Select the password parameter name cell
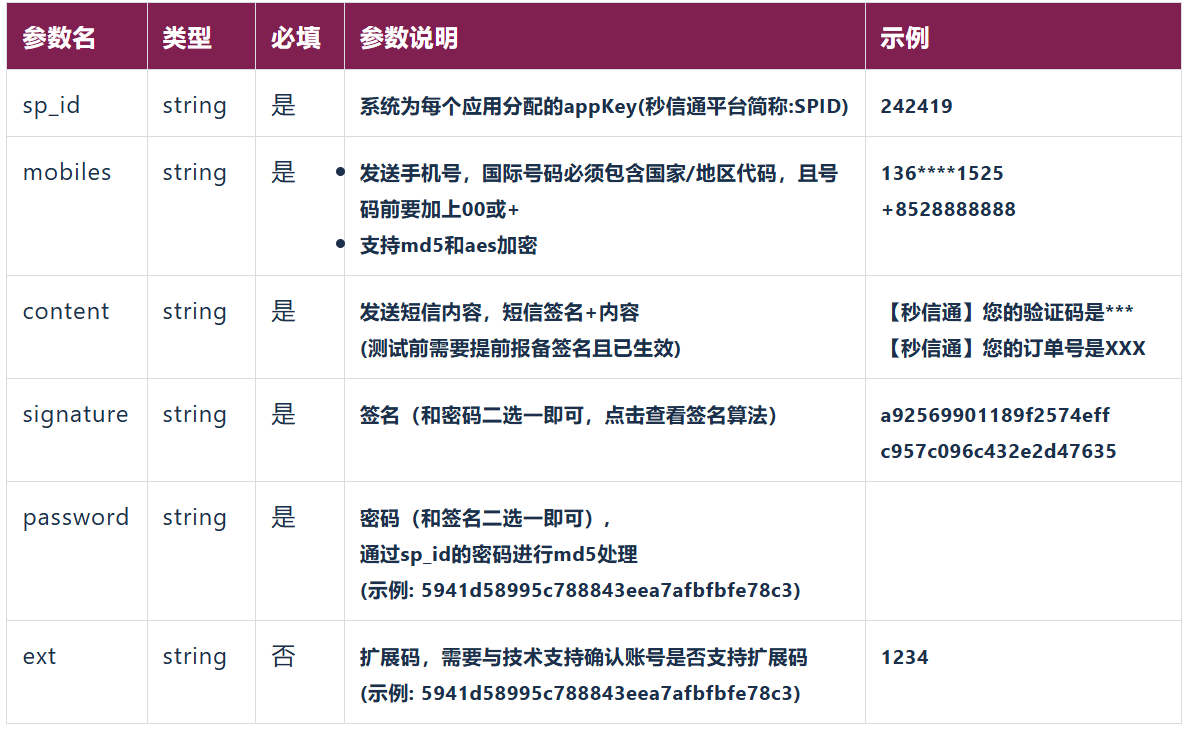 (76, 517)
